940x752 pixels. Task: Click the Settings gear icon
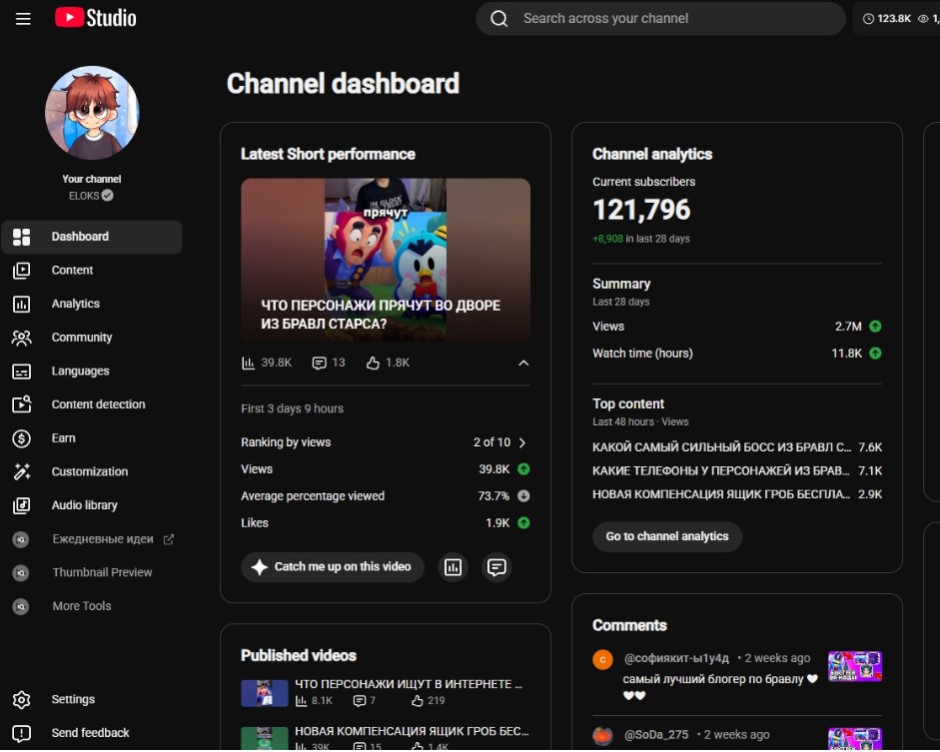pos(22,700)
